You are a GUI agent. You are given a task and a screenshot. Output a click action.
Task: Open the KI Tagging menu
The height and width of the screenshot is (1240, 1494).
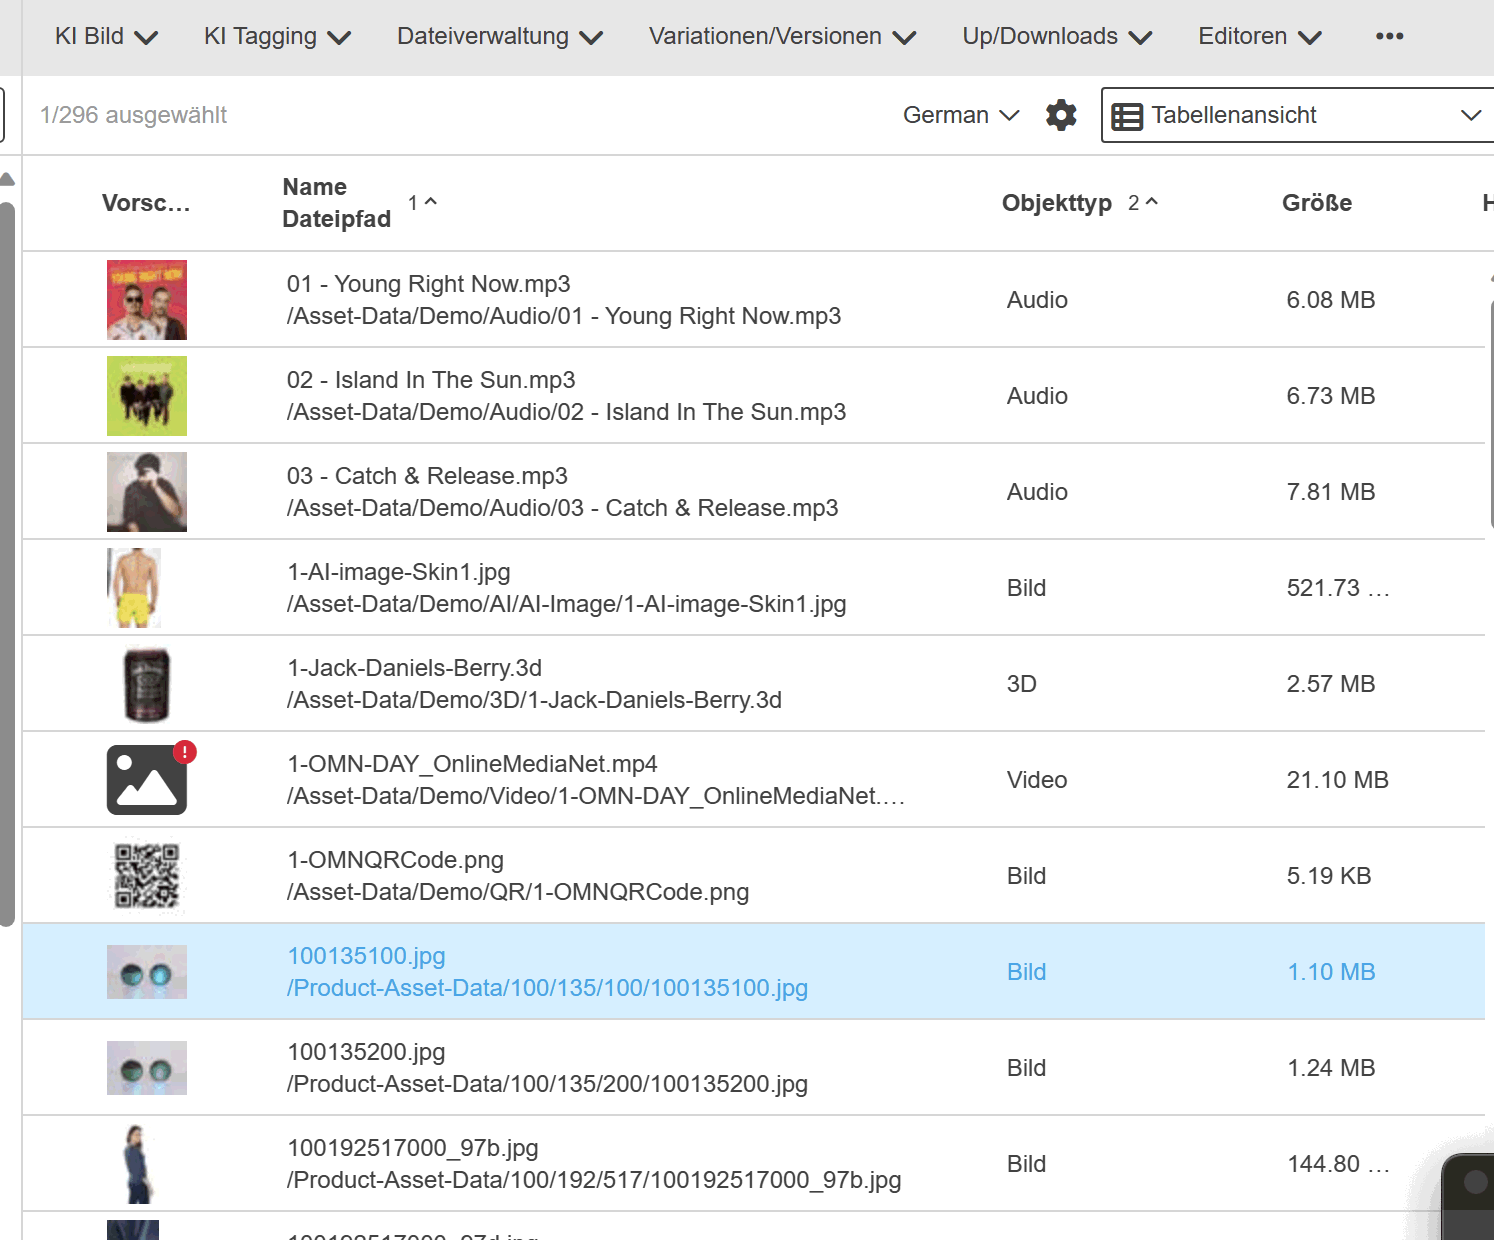[277, 36]
